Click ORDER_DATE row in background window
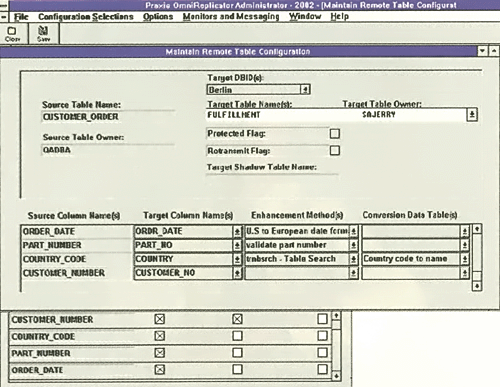This screenshot has height=387, width=500. coord(170,370)
